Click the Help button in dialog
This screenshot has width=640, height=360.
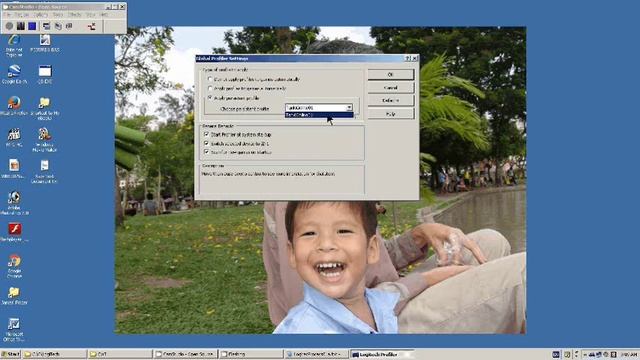tap(391, 114)
